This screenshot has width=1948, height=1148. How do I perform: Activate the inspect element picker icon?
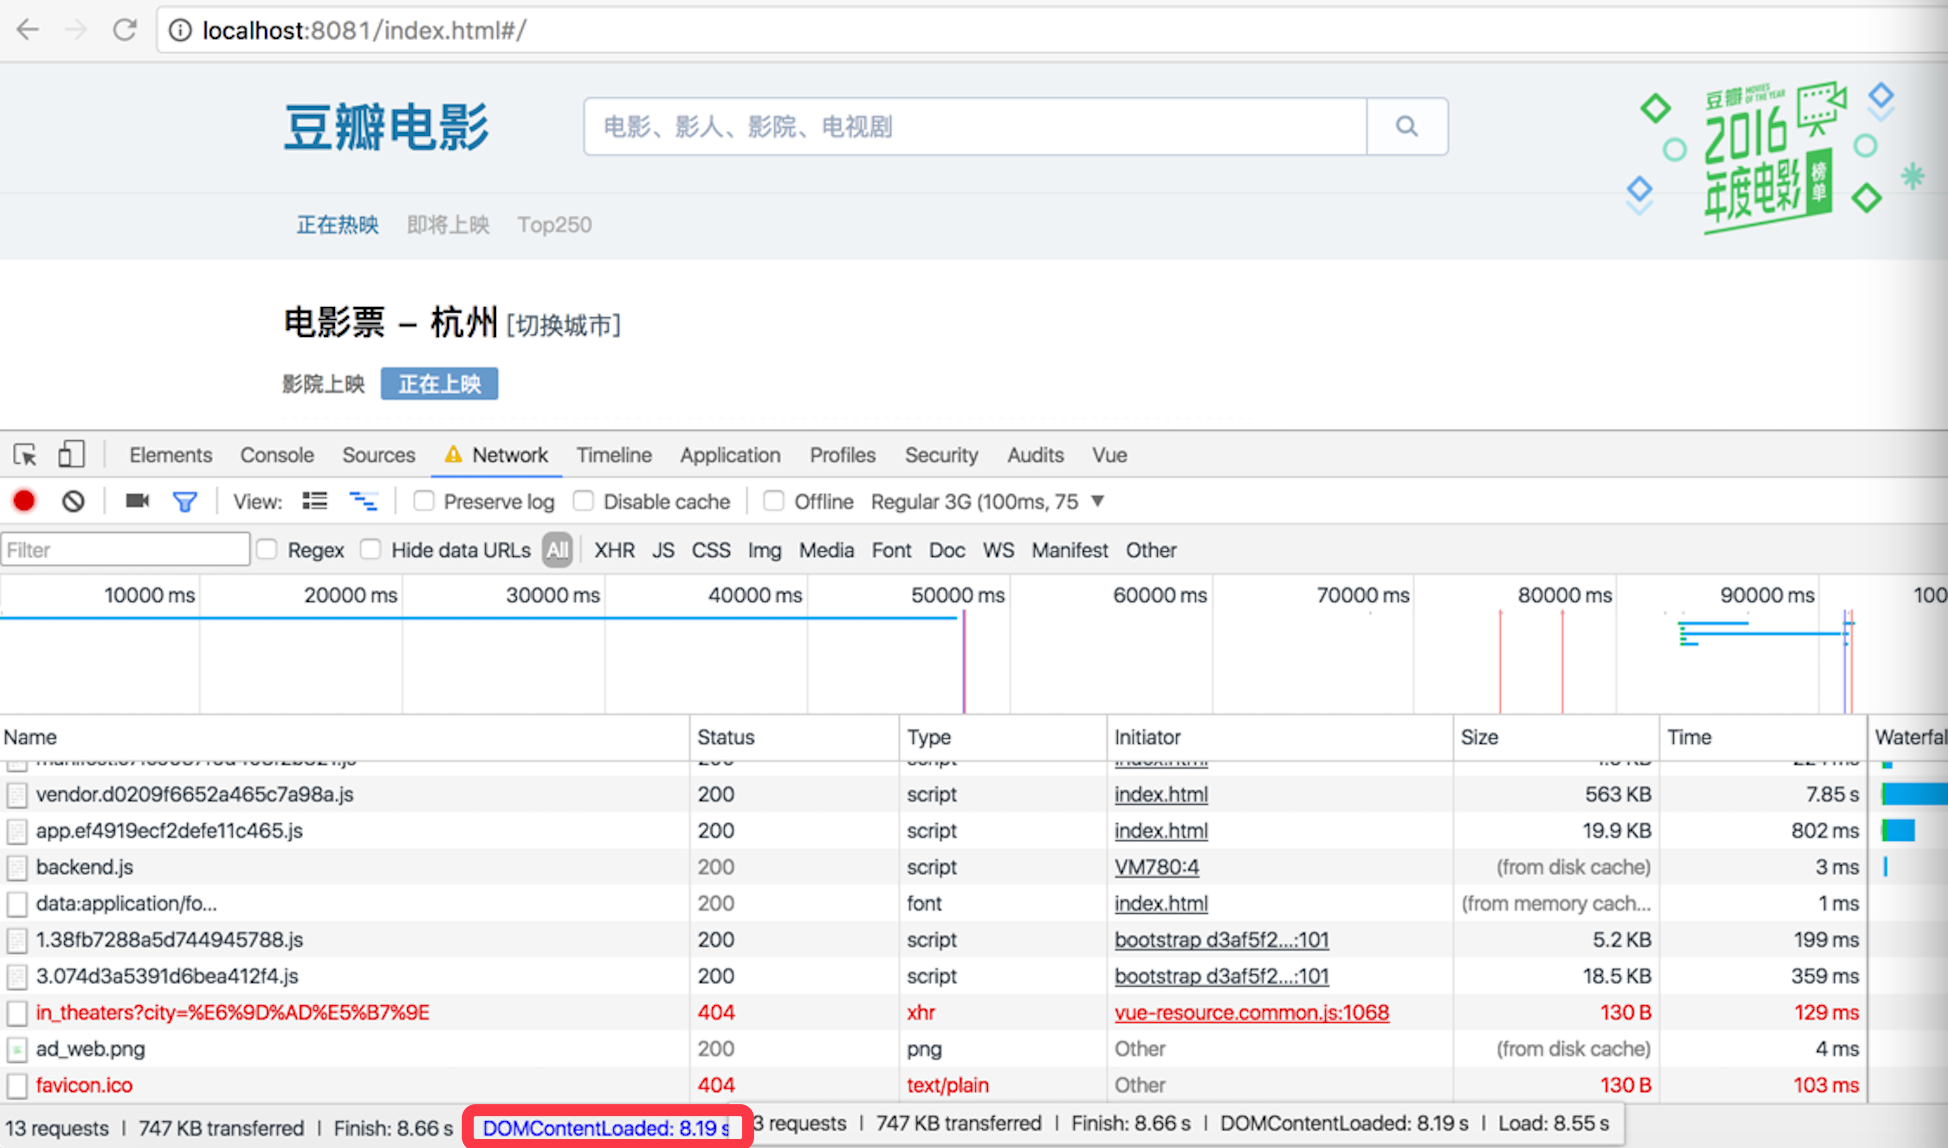[x=25, y=455]
